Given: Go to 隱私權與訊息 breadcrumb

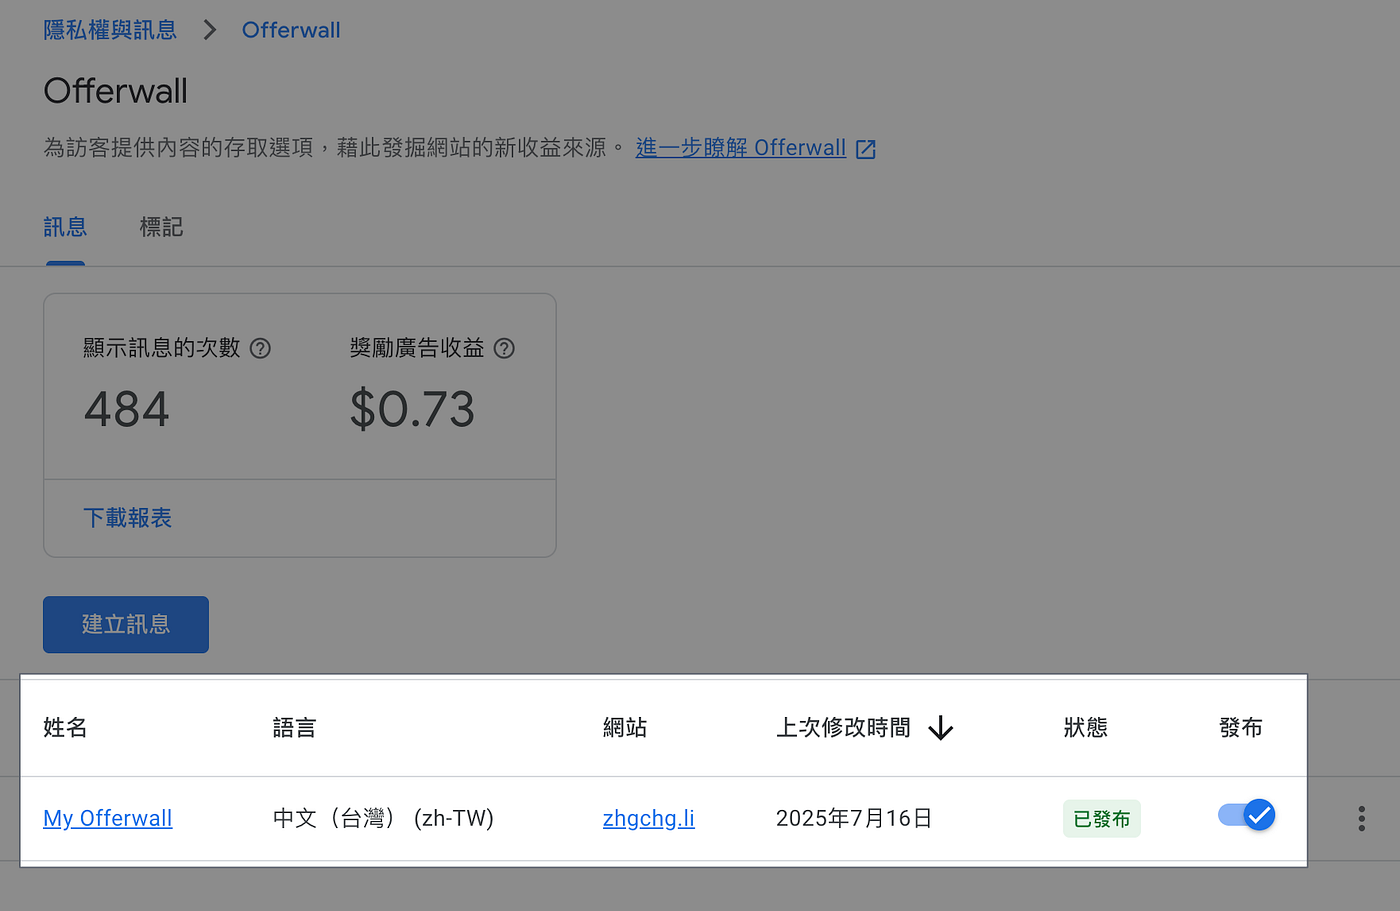Looking at the screenshot, I should pyautogui.click(x=110, y=30).
